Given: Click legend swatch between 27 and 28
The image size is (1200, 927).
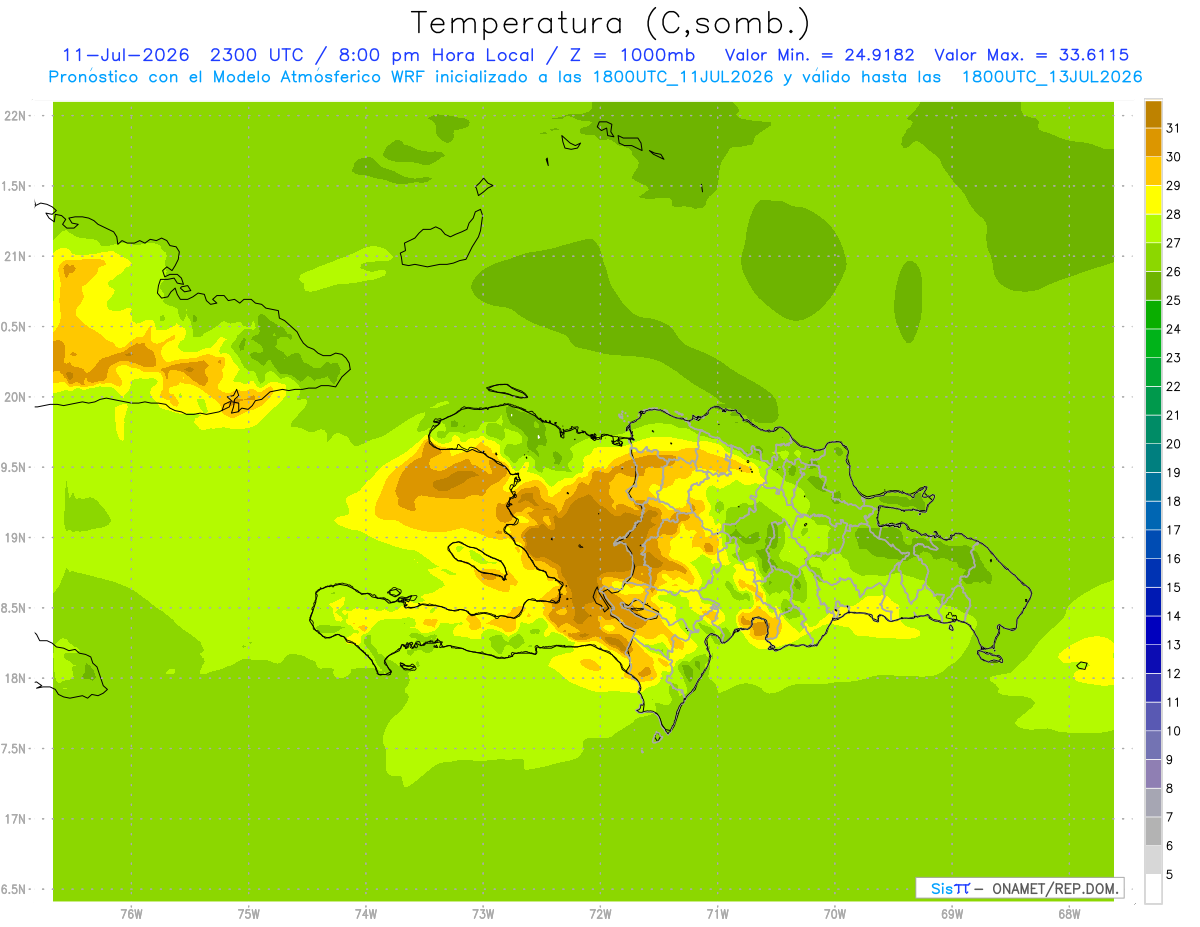Looking at the screenshot, I should (1153, 228).
